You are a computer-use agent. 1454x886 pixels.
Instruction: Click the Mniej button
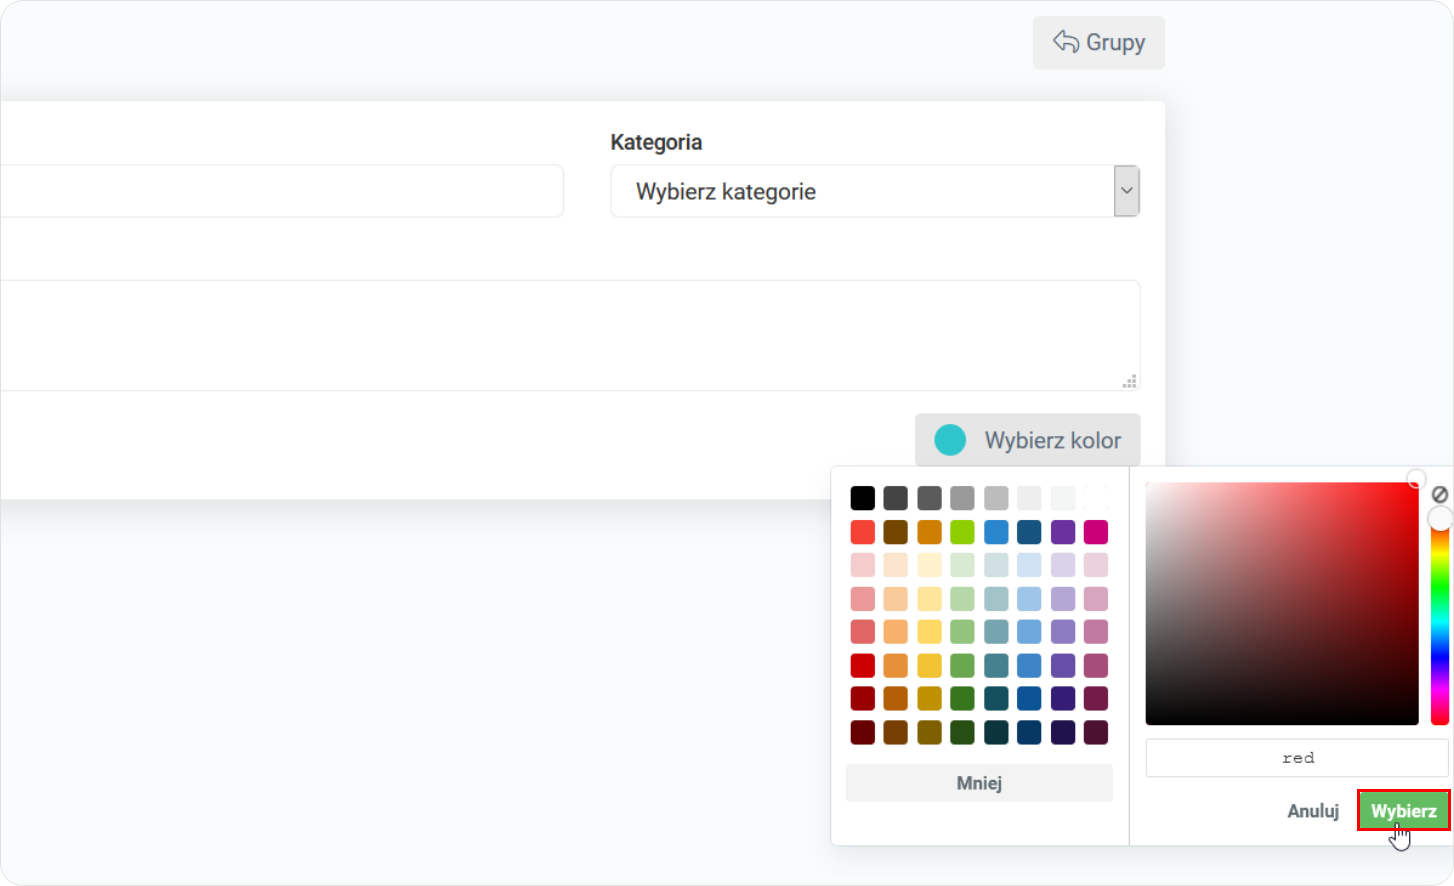pos(979,783)
